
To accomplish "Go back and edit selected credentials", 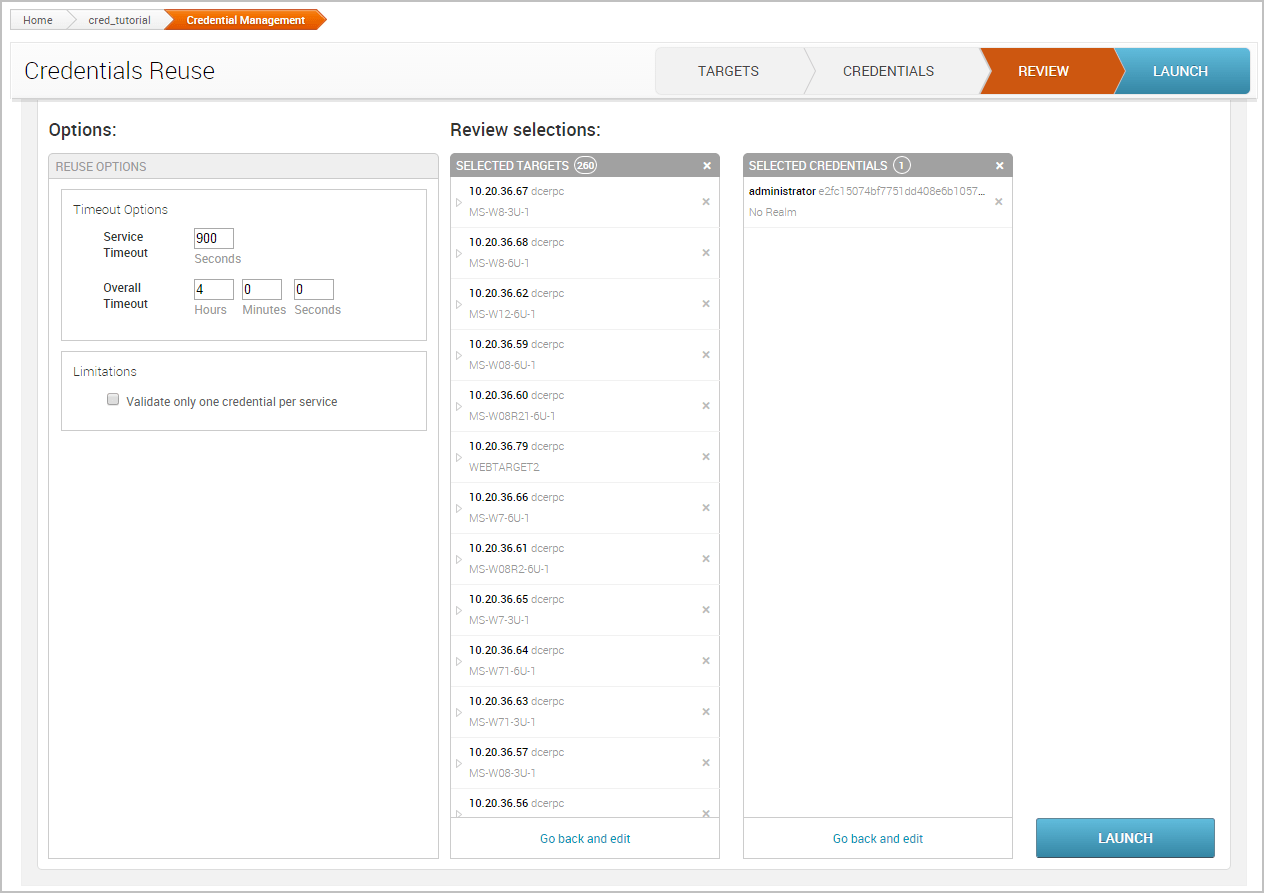I will (878, 839).
